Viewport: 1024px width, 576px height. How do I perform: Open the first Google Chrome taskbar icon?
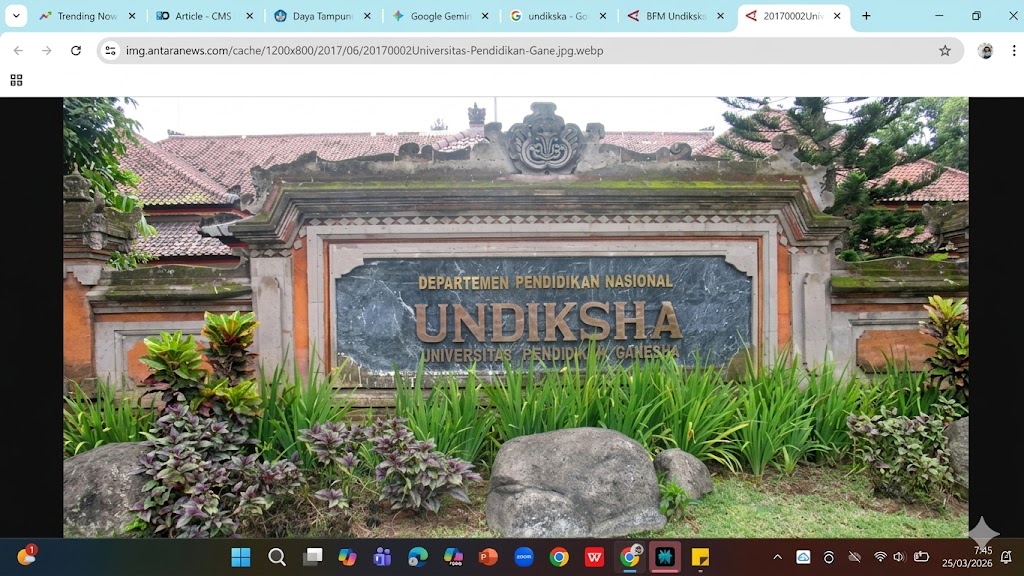tap(559, 557)
